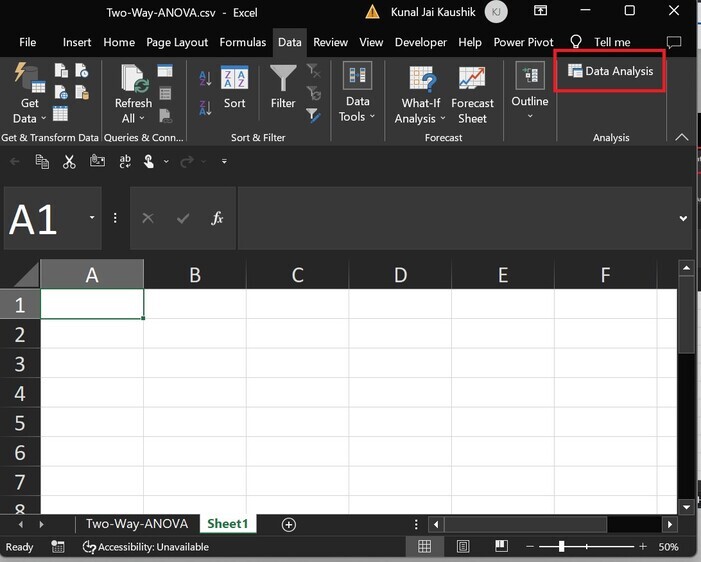Open the custom Sort dialog

coord(234,88)
